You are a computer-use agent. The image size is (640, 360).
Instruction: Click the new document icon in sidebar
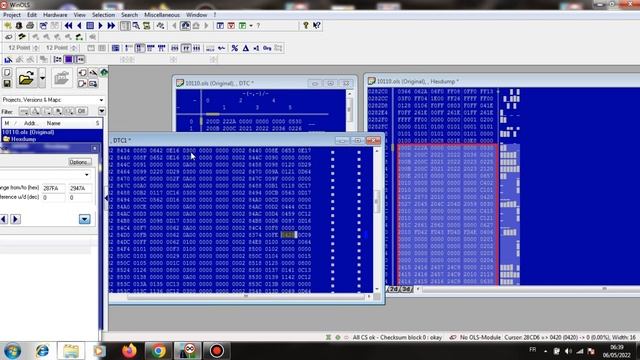[7, 73]
